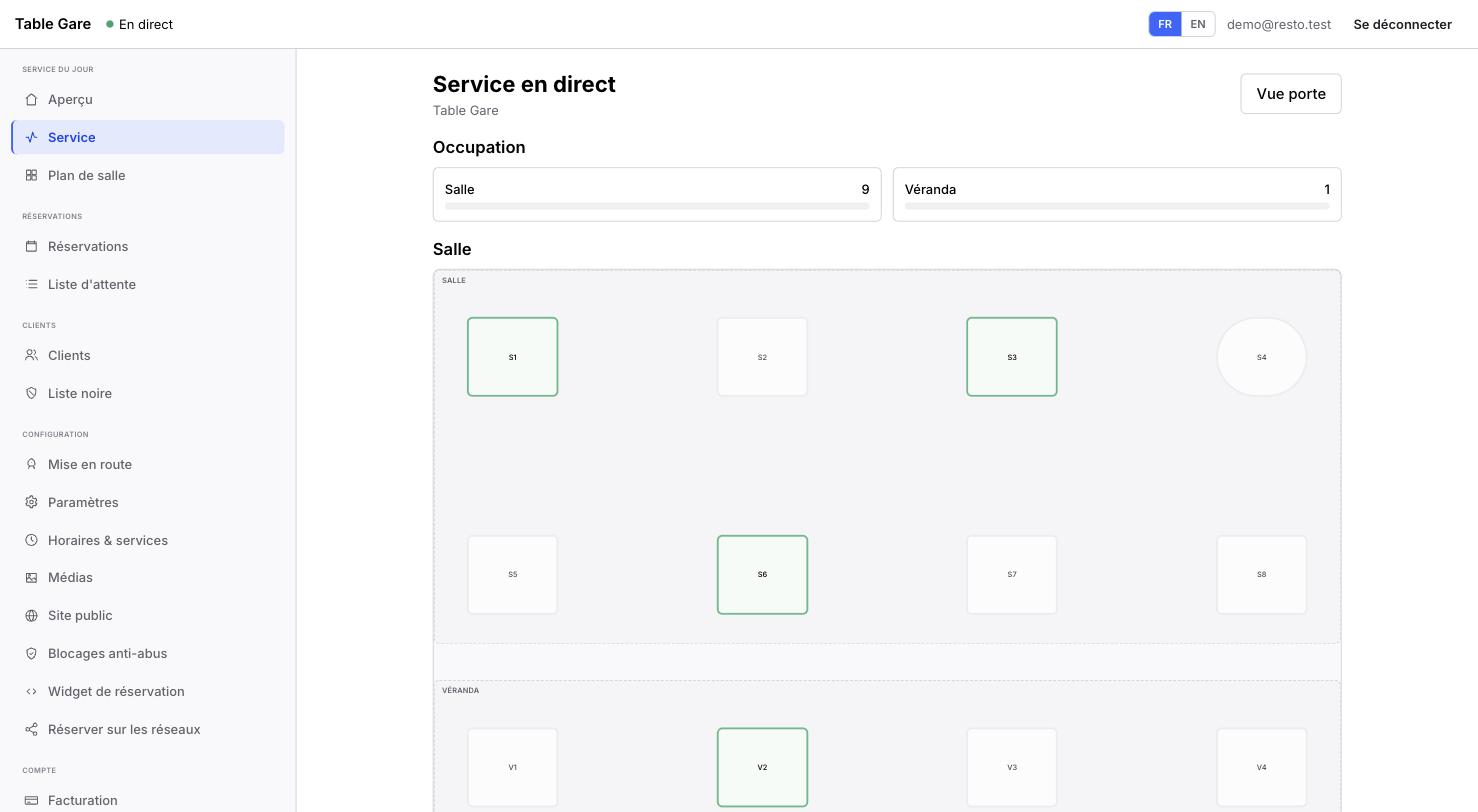
Task: Open the Réservations section
Action: [148, 246]
